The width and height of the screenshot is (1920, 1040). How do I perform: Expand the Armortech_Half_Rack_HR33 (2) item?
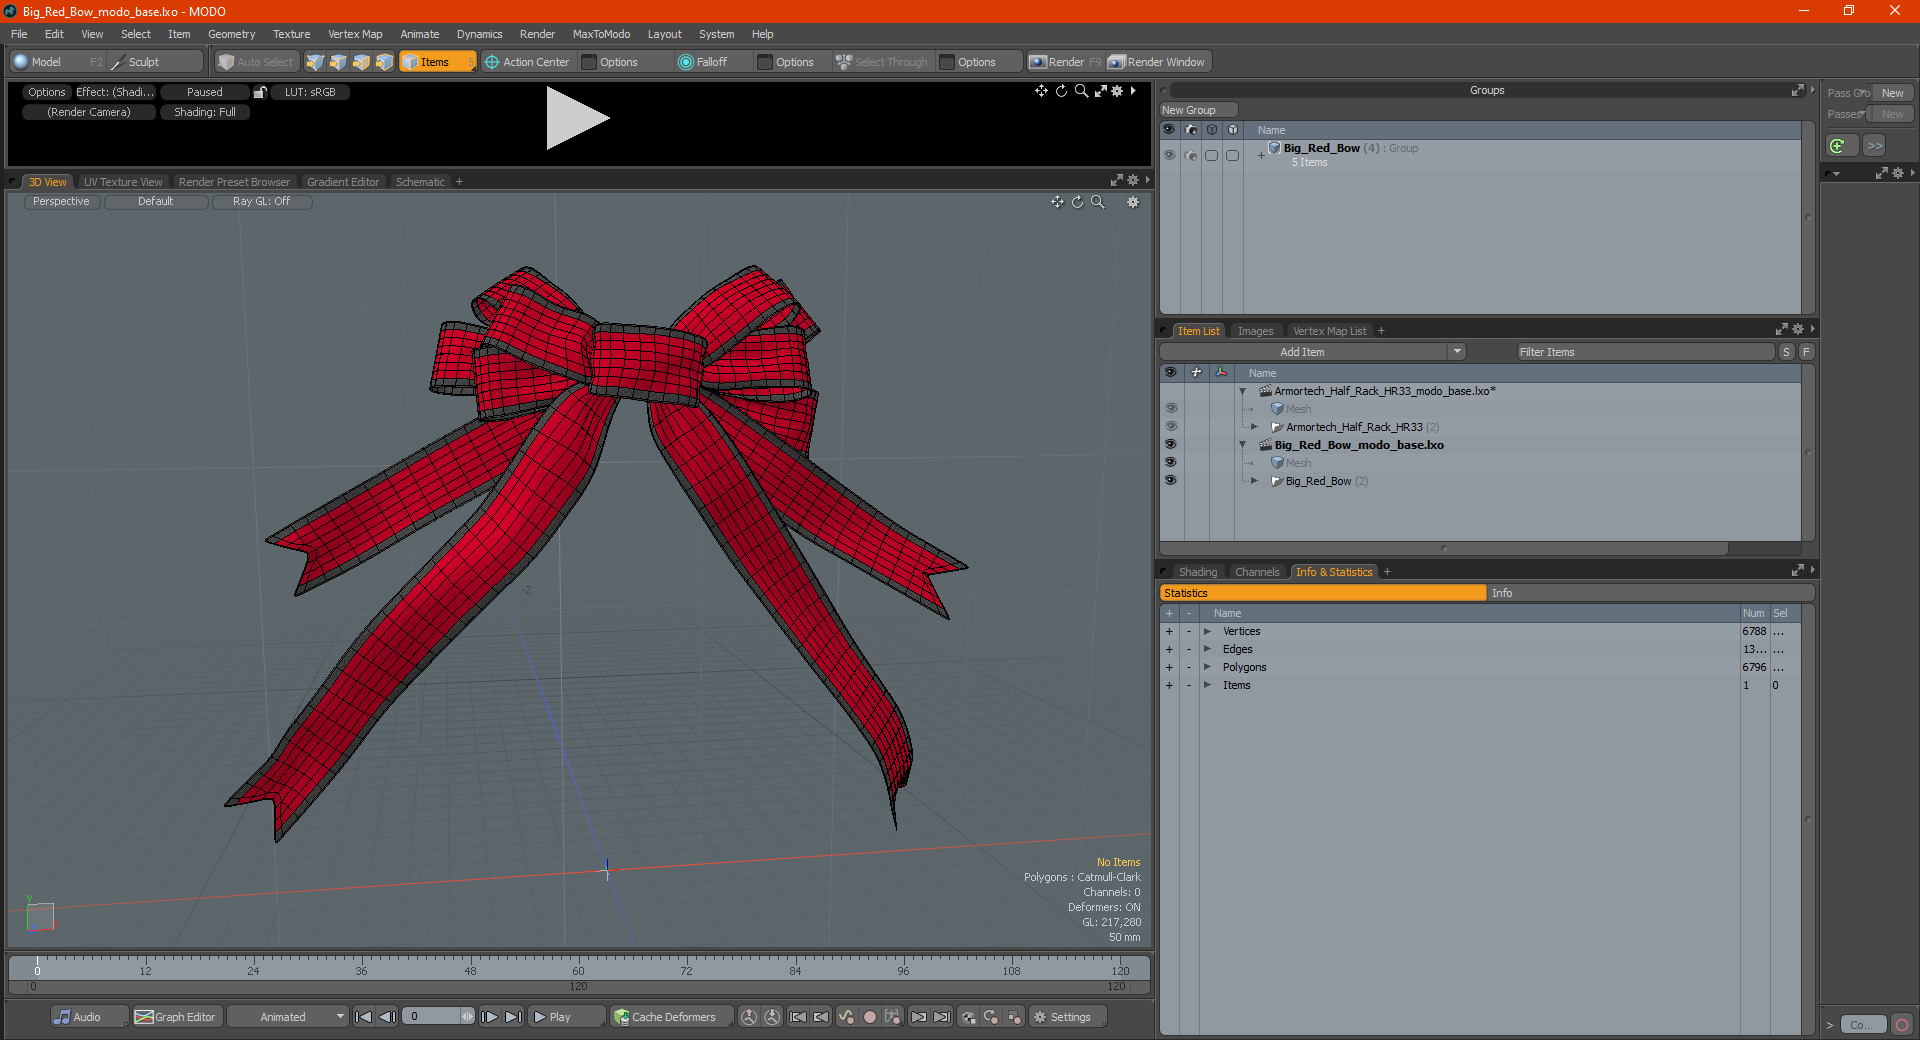[1254, 427]
